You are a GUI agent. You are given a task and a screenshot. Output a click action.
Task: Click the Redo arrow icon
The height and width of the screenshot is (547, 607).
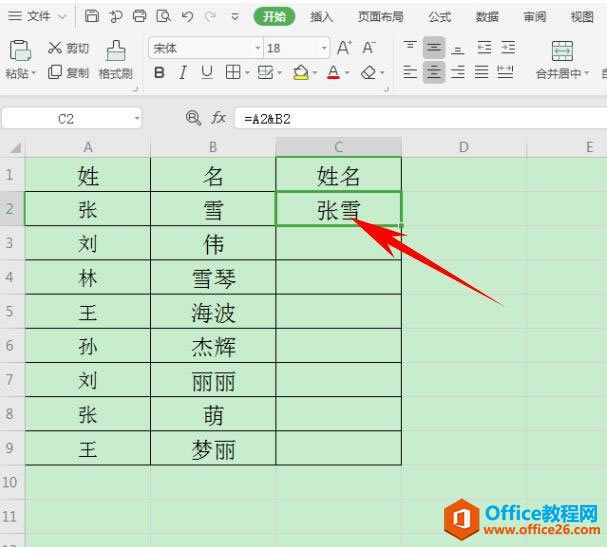[x=211, y=16]
